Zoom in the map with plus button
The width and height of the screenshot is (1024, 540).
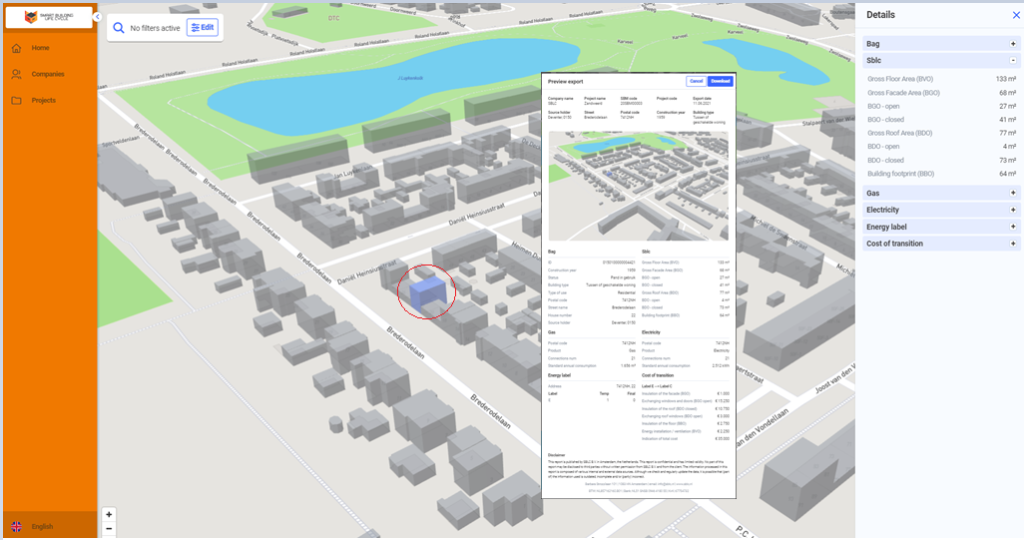(109, 515)
